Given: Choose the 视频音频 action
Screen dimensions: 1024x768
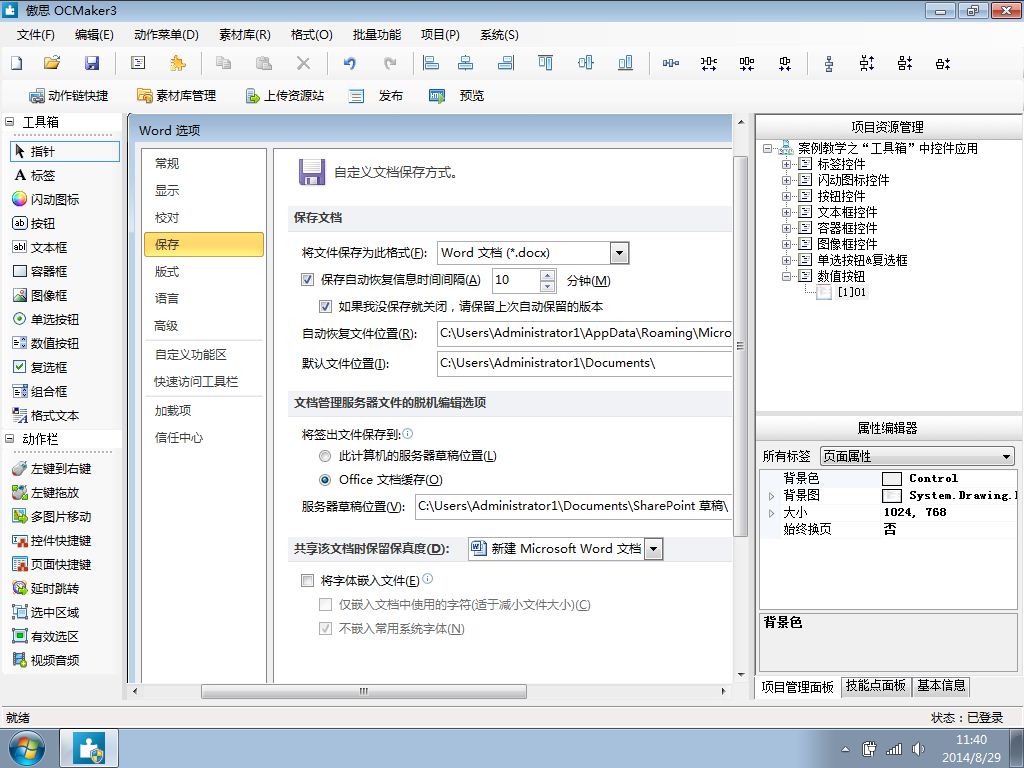Looking at the screenshot, I should click(46, 661).
